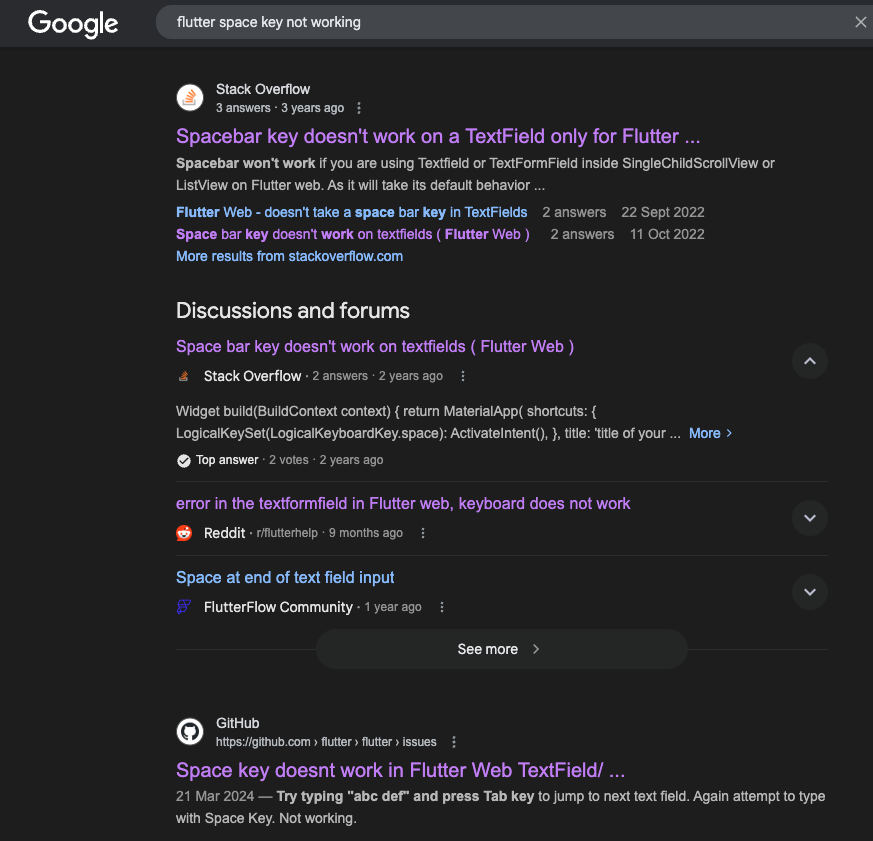Collapse the expanded Stack Overflow discussion
The image size is (873, 841).
click(810, 361)
